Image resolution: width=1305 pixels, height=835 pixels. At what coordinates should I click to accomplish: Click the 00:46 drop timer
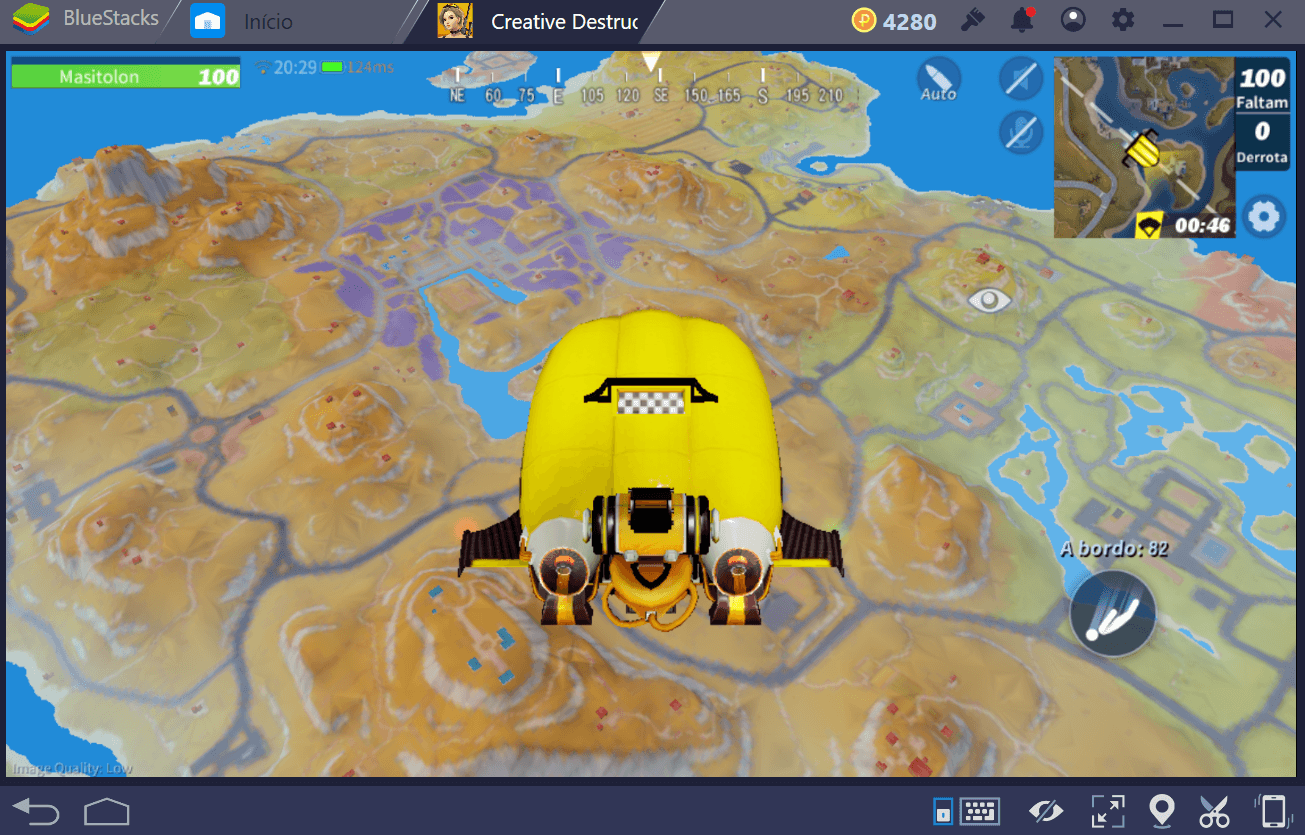coord(1202,225)
